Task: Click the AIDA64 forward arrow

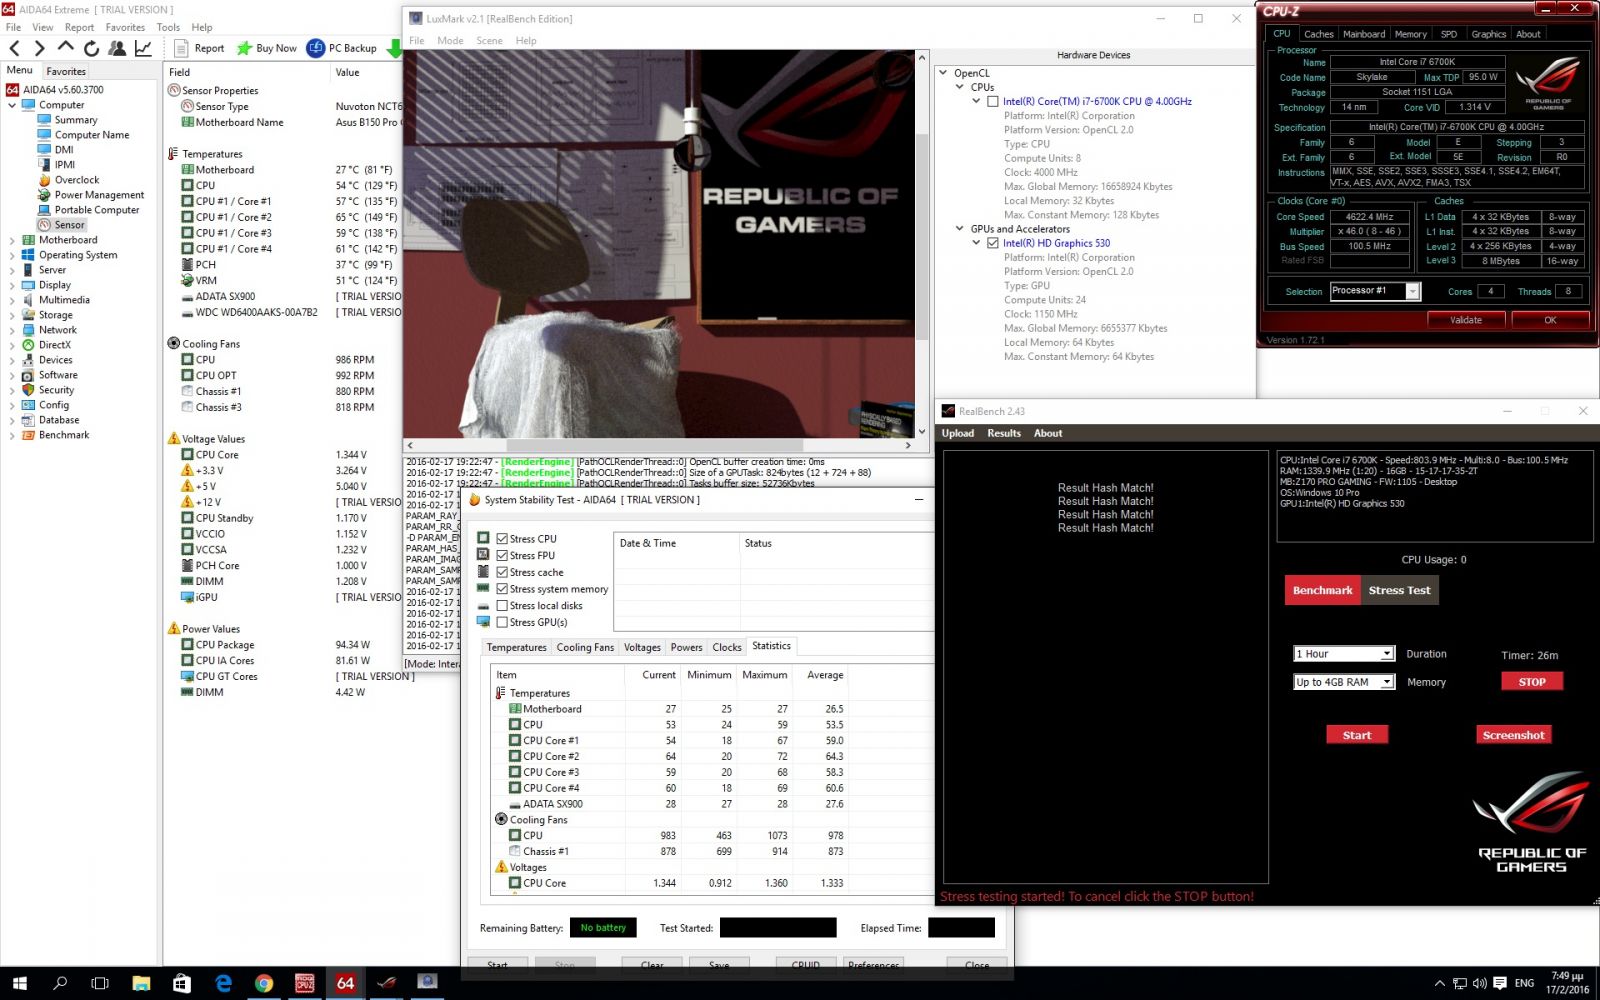Action: click(39, 48)
